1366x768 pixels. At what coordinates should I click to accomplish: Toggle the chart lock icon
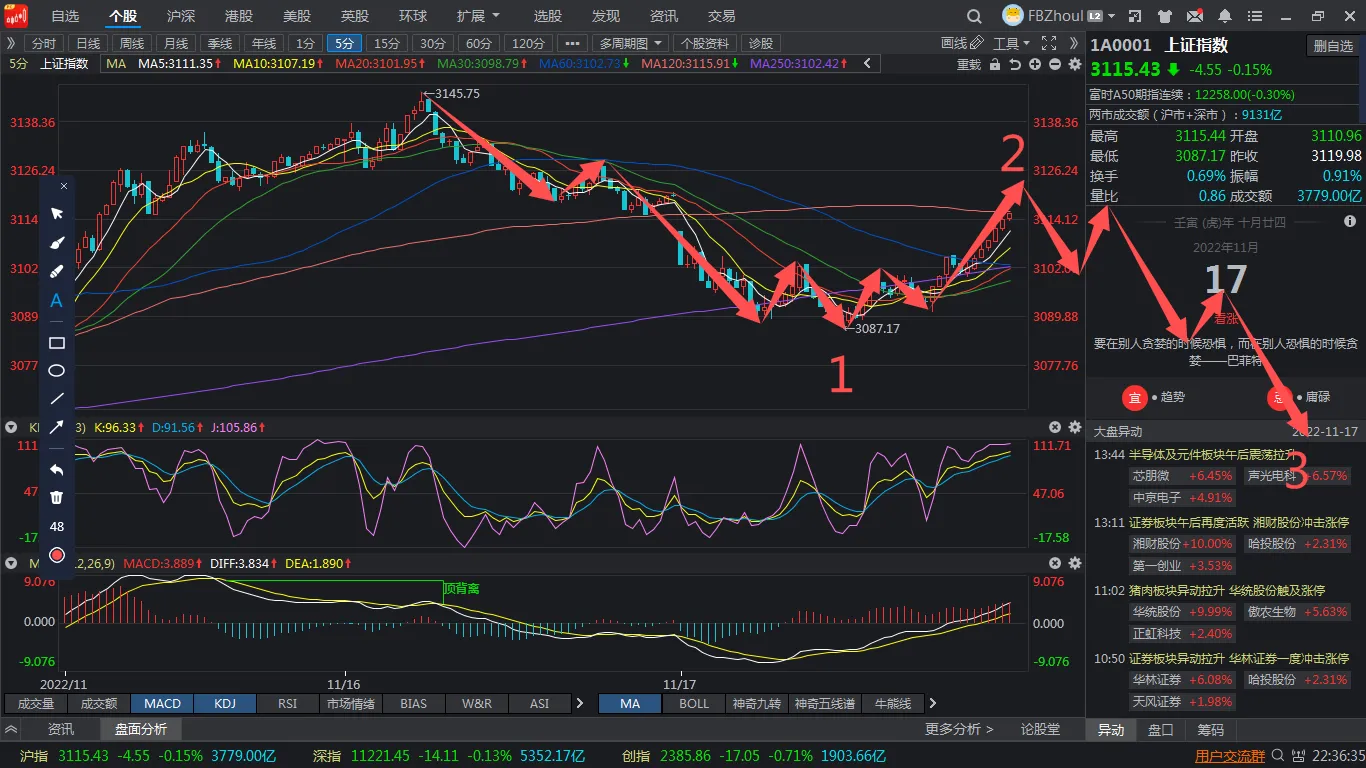tap(993, 63)
